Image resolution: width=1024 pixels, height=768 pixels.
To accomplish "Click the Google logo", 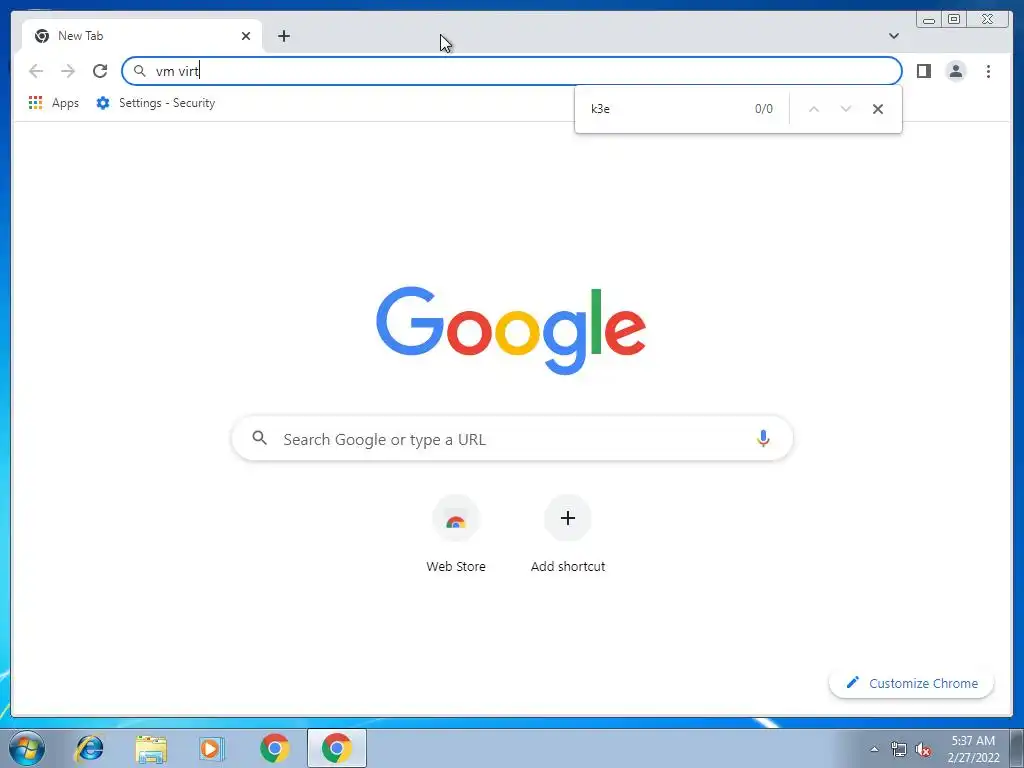I will 511,330.
